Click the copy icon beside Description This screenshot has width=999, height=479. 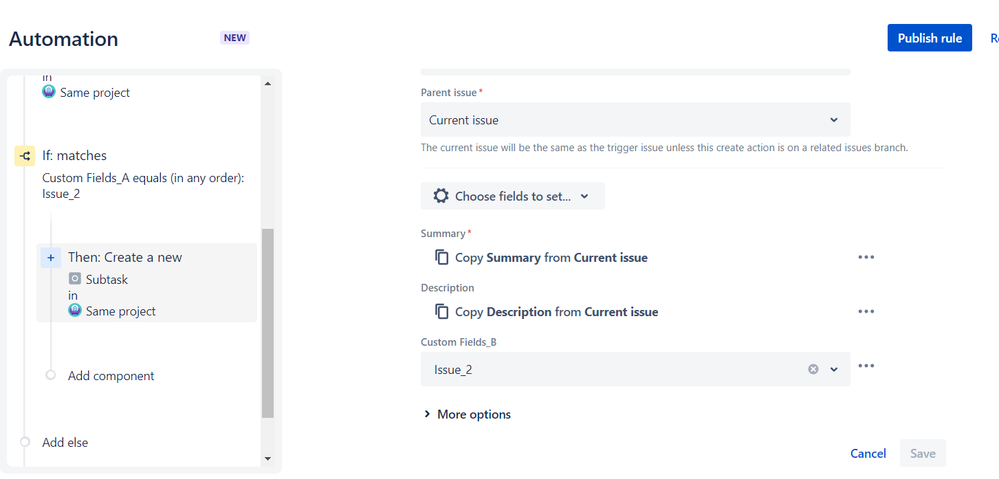click(x=441, y=312)
